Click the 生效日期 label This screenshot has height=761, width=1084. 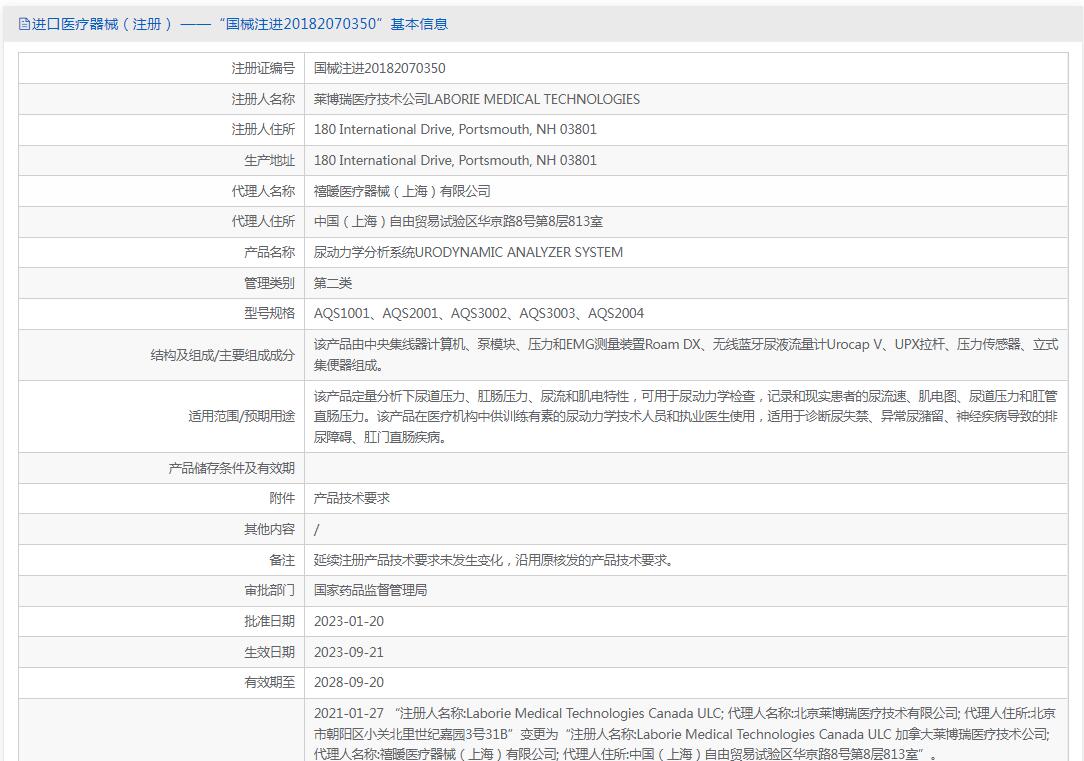point(269,652)
